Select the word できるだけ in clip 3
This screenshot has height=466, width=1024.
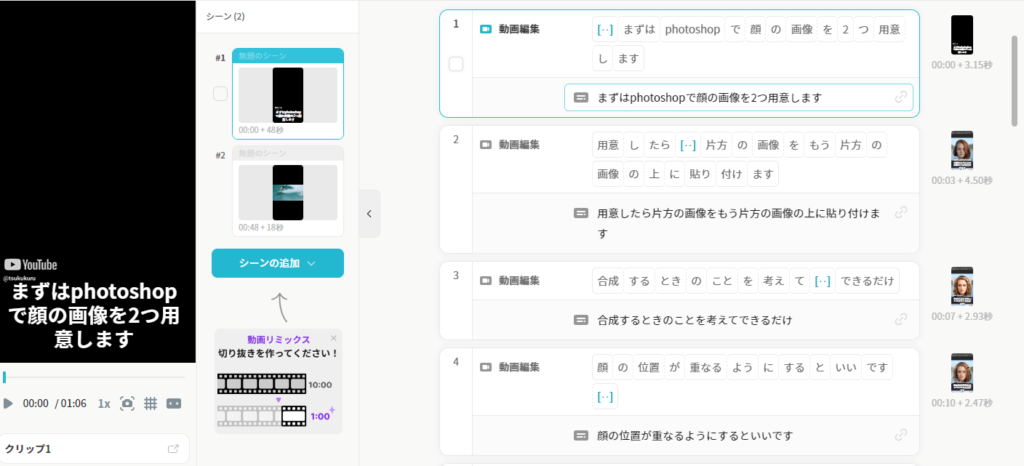867,281
